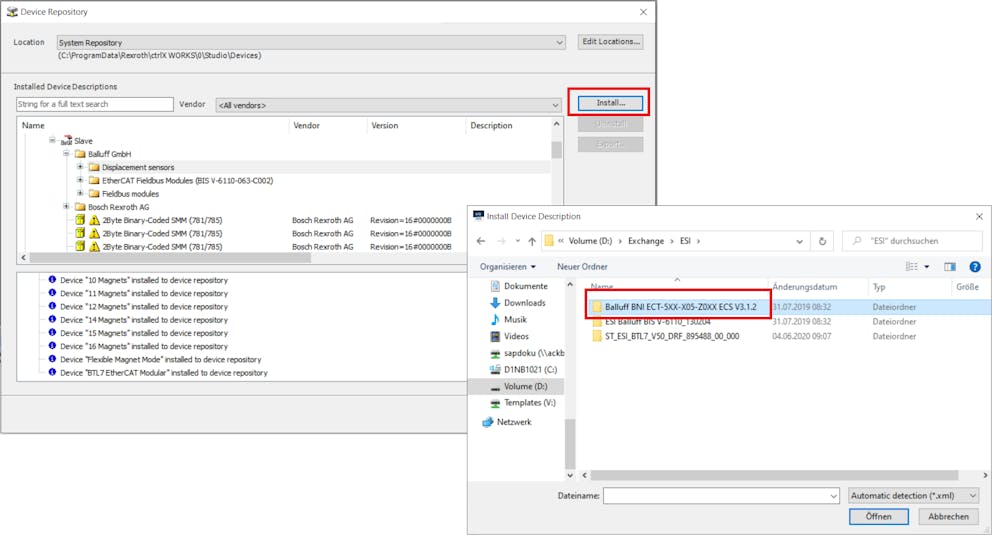Toggle the preview pane icon

tap(950, 266)
